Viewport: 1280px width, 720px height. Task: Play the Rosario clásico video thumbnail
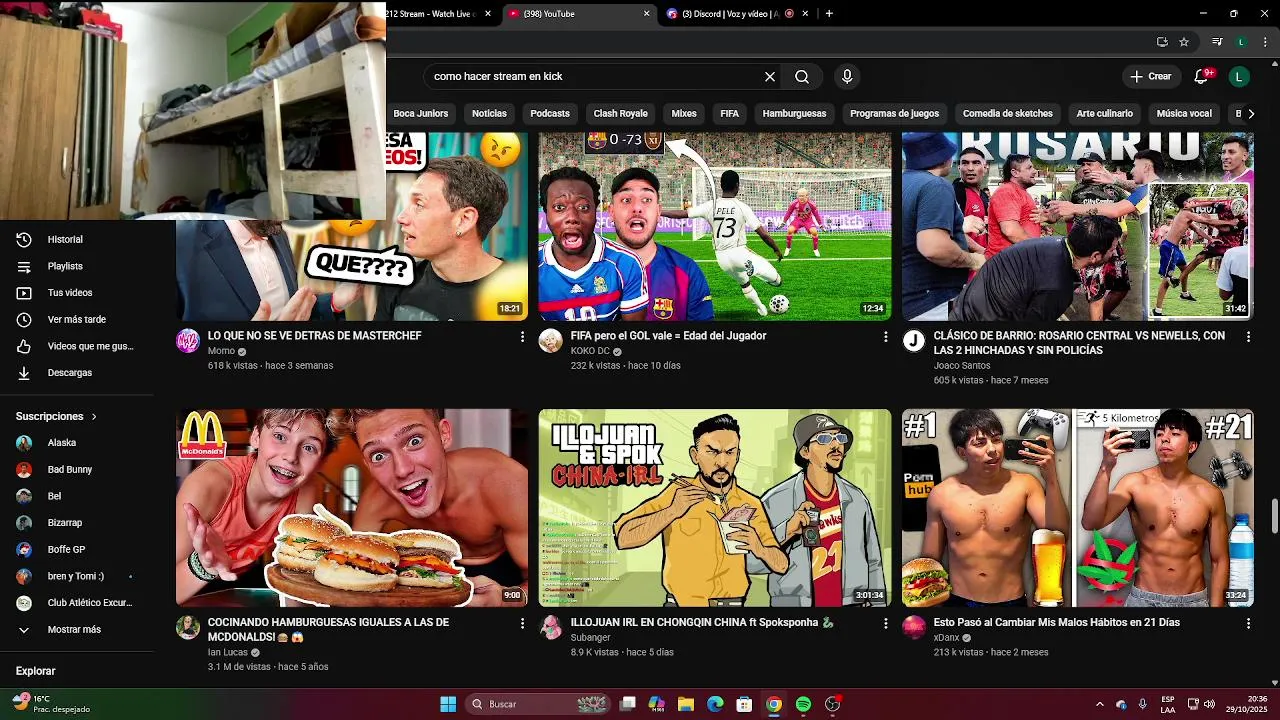pyautogui.click(x=1078, y=227)
